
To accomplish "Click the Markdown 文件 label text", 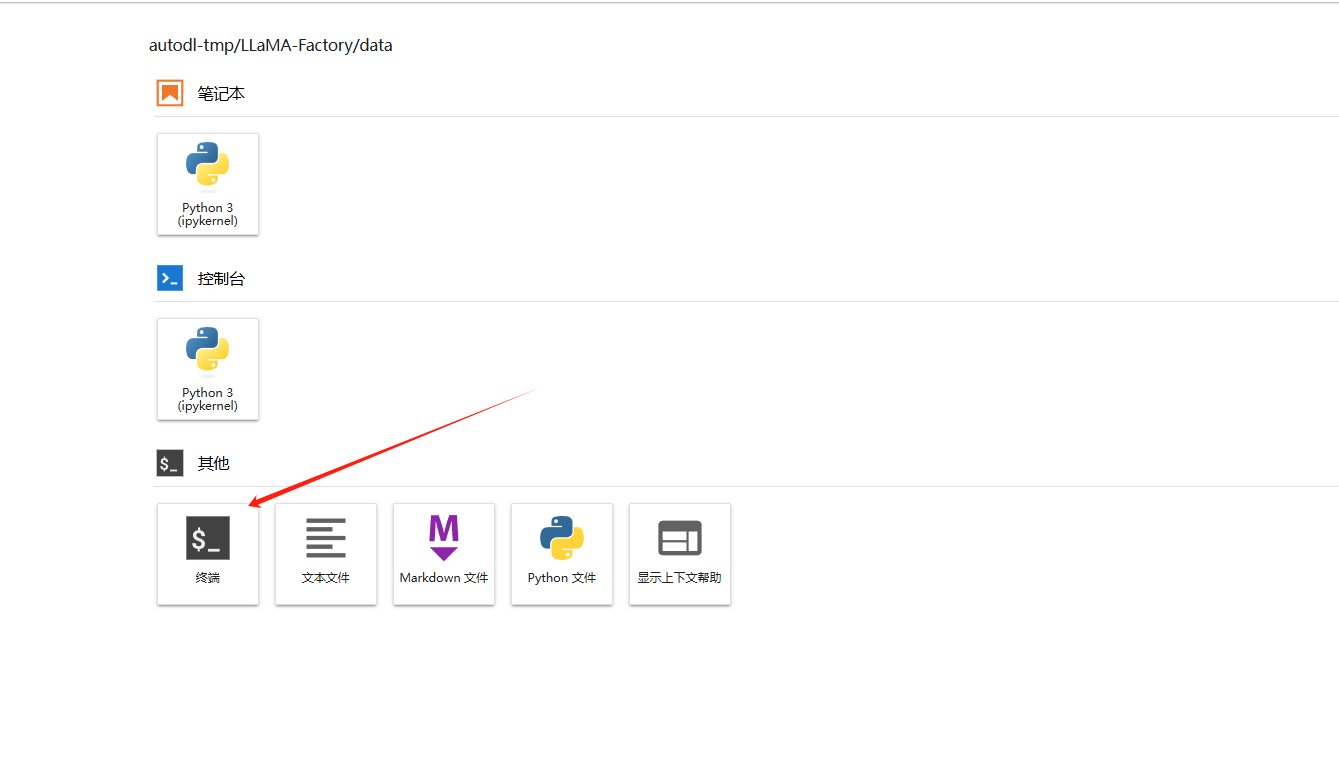I will 444,578.
